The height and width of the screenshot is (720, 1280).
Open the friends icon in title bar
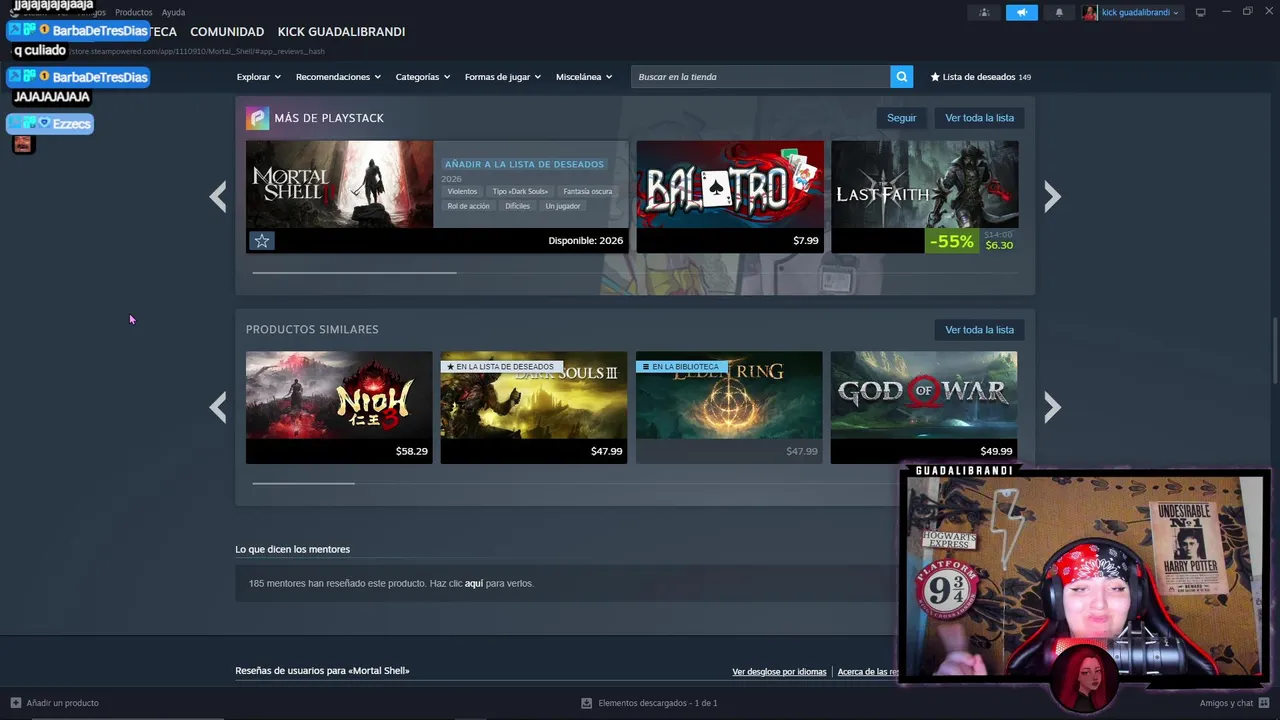coord(985,13)
